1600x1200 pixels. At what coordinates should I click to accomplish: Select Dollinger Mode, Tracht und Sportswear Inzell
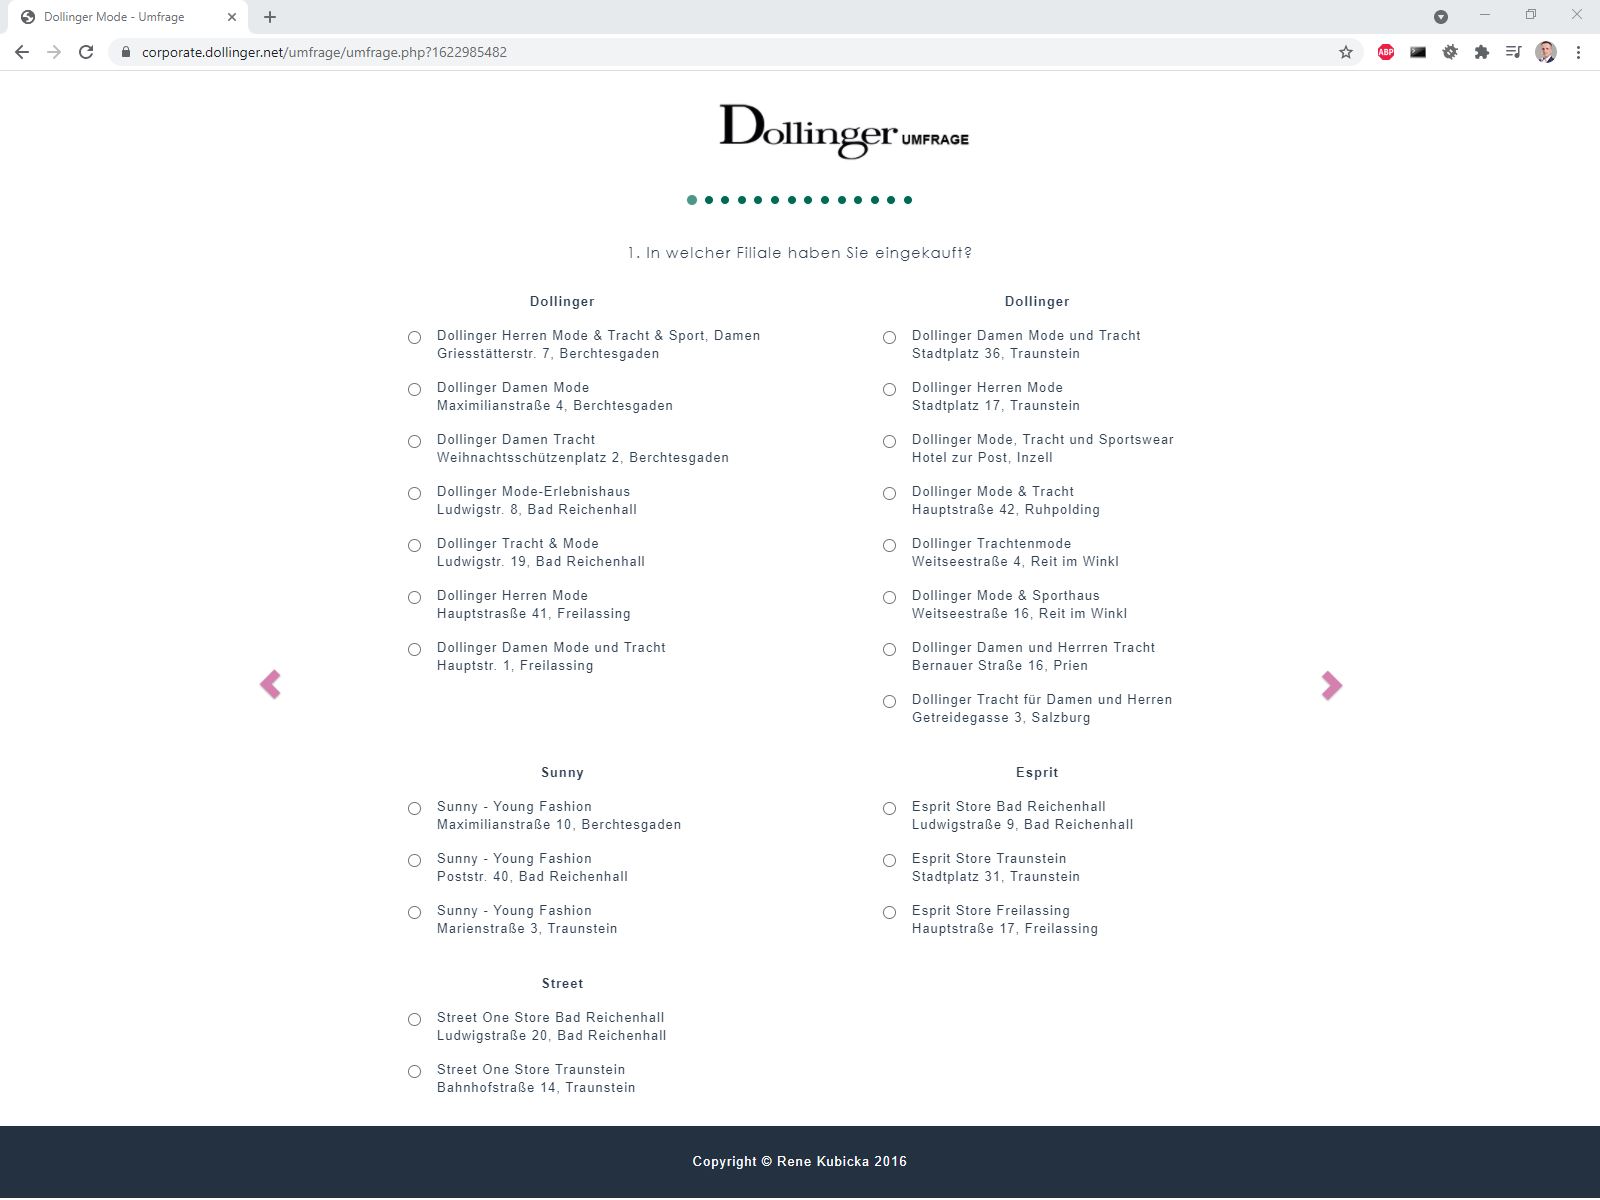[889, 442]
